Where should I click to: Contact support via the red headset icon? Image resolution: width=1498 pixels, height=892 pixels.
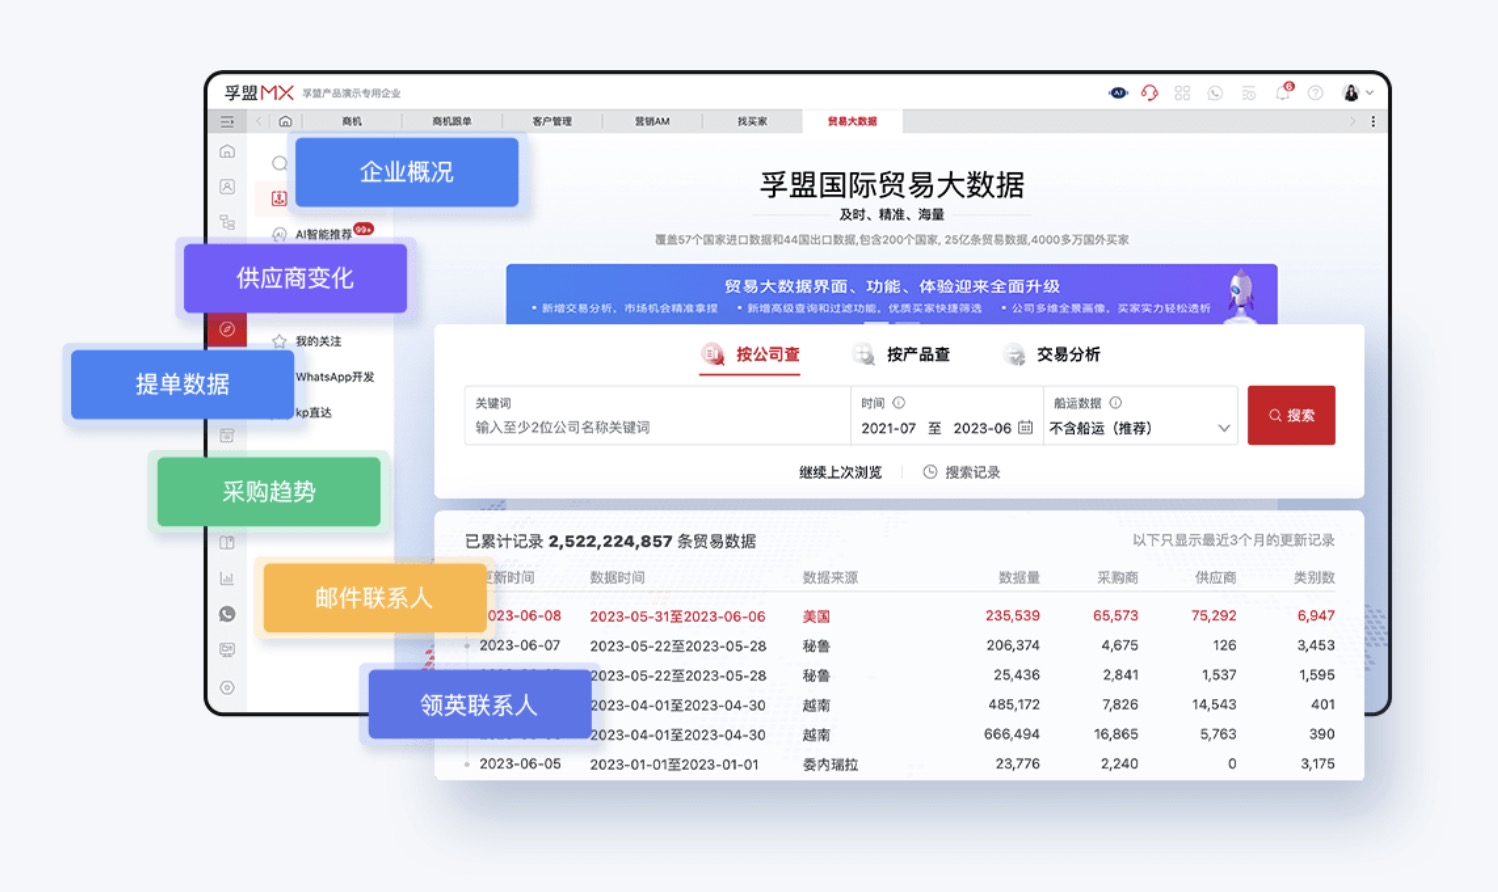click(1150, 92)
